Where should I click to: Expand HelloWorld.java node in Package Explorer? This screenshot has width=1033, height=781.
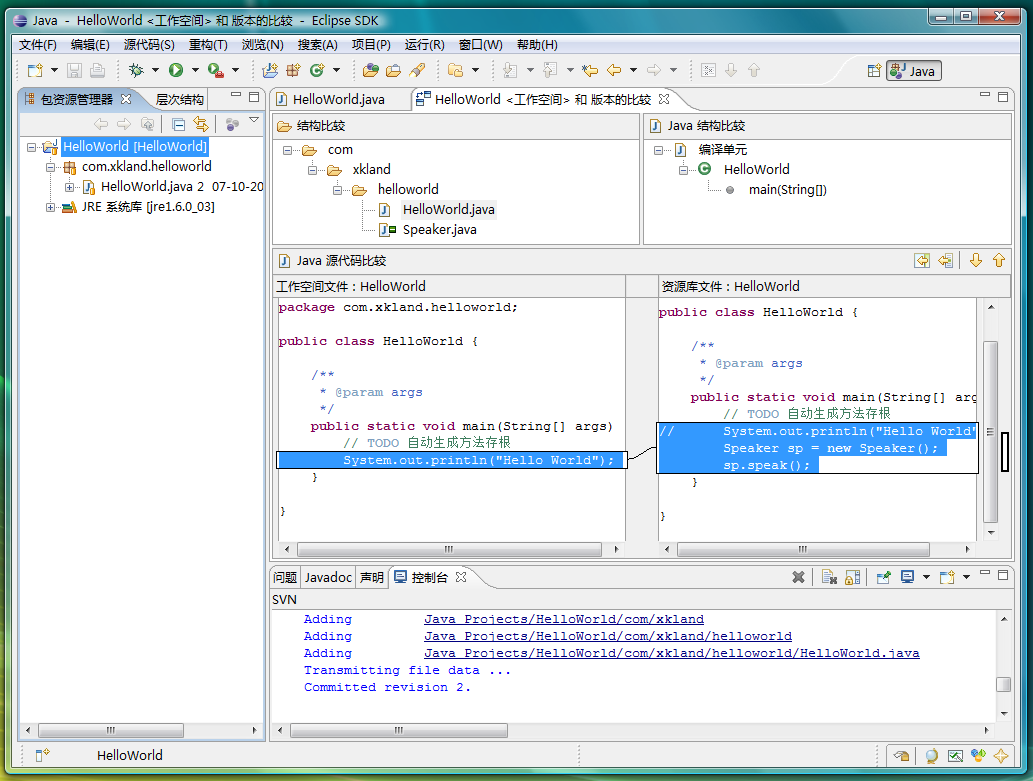point(69,188)
